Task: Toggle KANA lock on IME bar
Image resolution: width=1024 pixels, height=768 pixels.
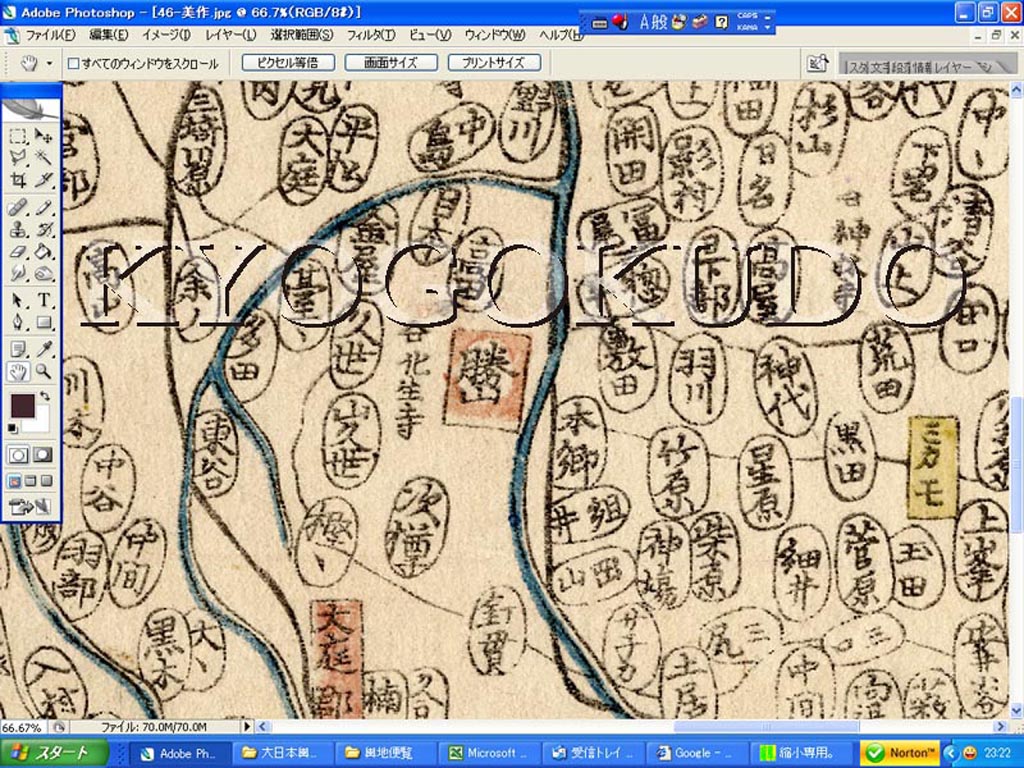Action: tap(746, 28)
